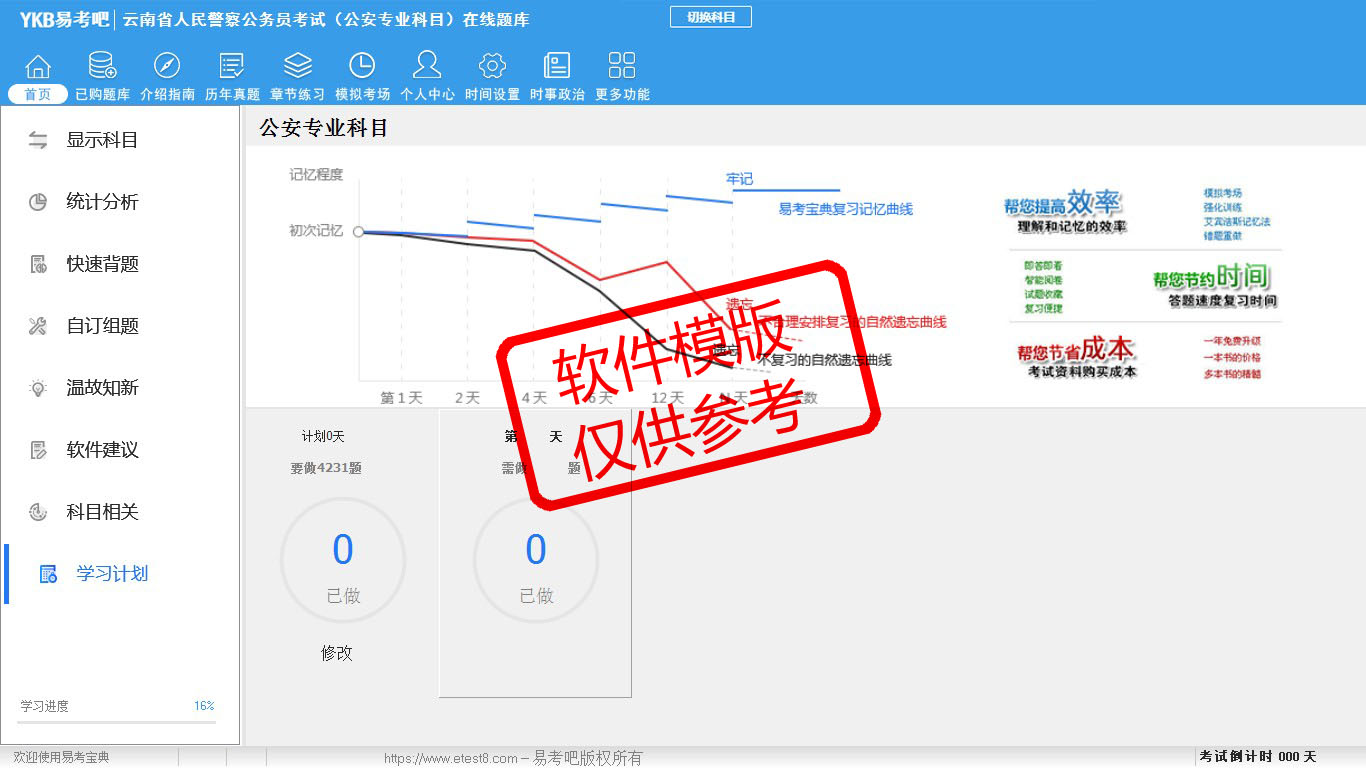
Task: Open 时间设置 gear icon
Action: point(492,67)
